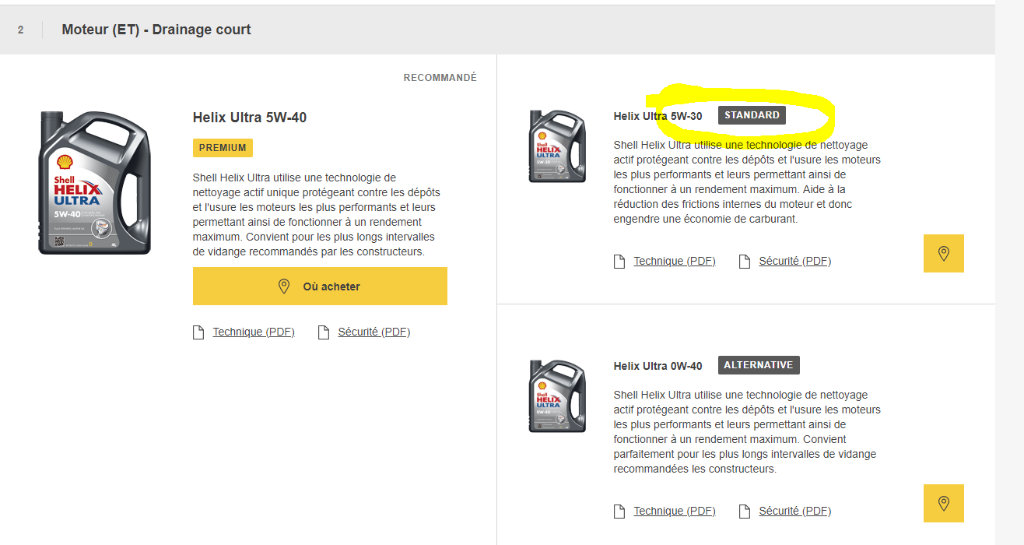Collapse the Moteur (ET) - Drainage court section header
The height and width of the screenshot is (545, 1024).
point(156,30)
